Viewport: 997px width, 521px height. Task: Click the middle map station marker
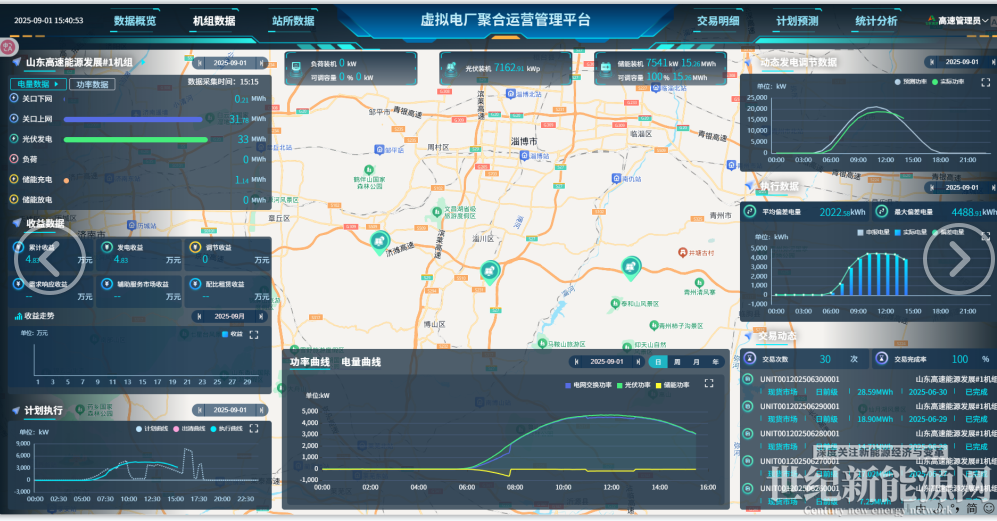pos(489,270)
